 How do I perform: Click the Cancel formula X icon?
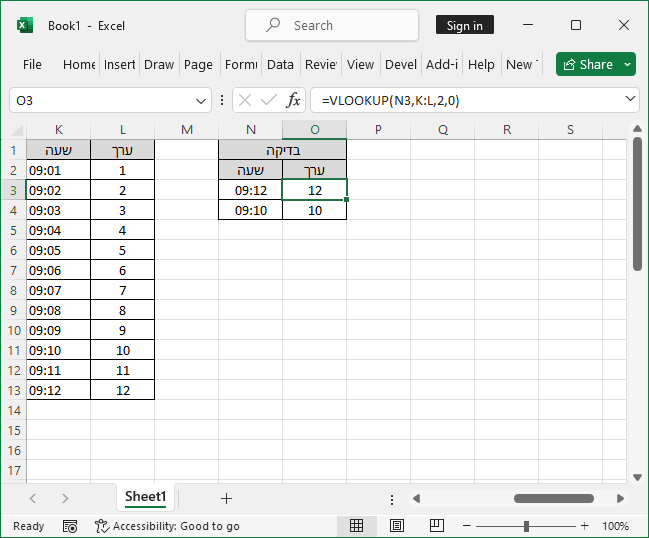245,101
